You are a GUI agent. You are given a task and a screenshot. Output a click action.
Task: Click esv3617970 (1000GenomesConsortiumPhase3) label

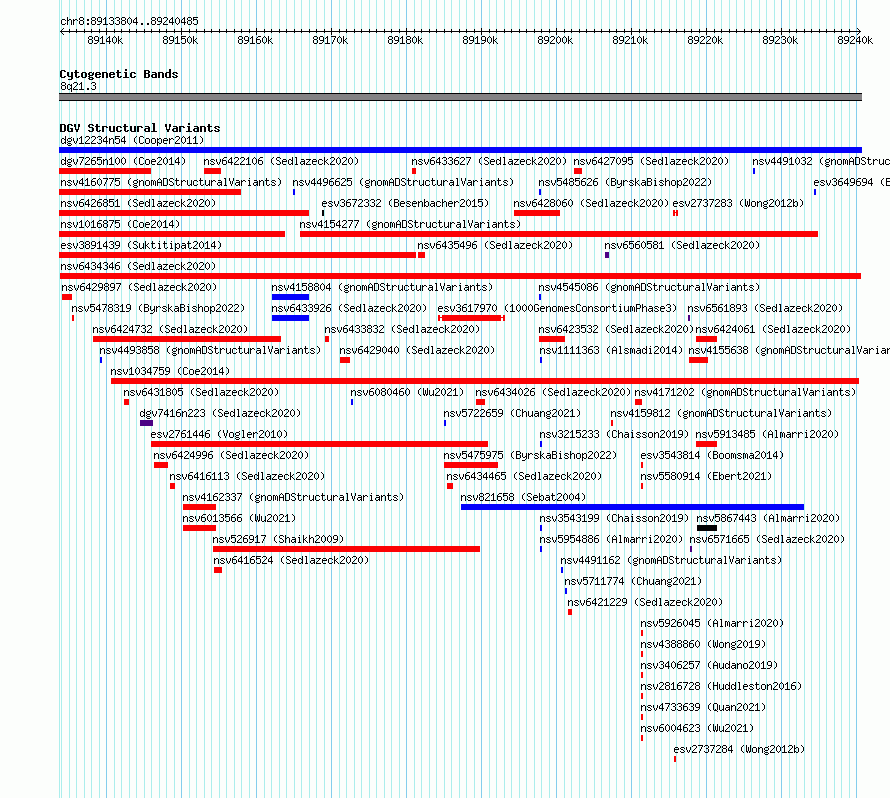[557, 308]
